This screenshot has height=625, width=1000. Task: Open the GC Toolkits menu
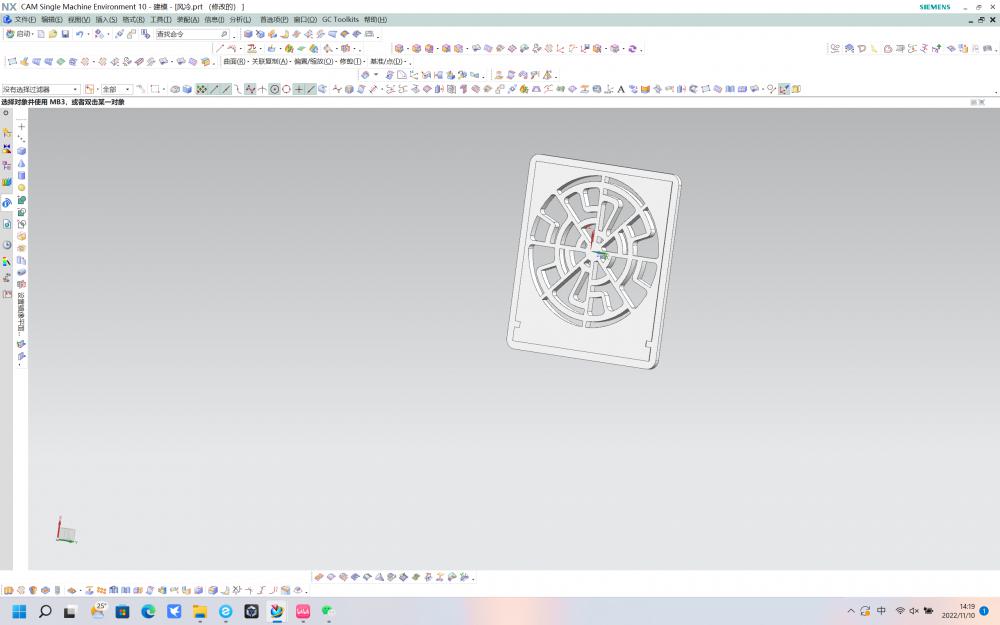[340, 20]
